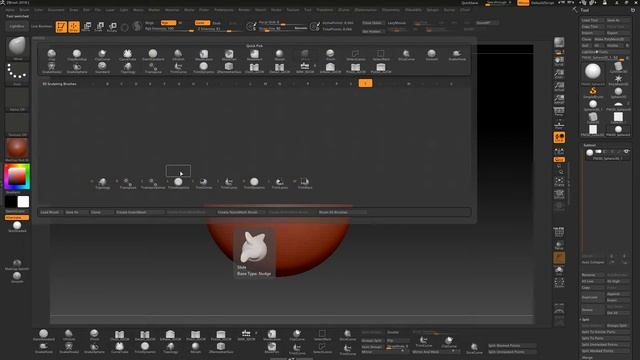Open the Preferences menu in the menu bar

[x=224, y=10]
